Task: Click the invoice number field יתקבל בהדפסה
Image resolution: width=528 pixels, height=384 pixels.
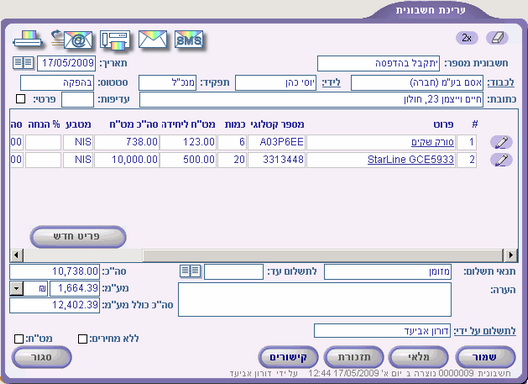Action: (378, 63)
